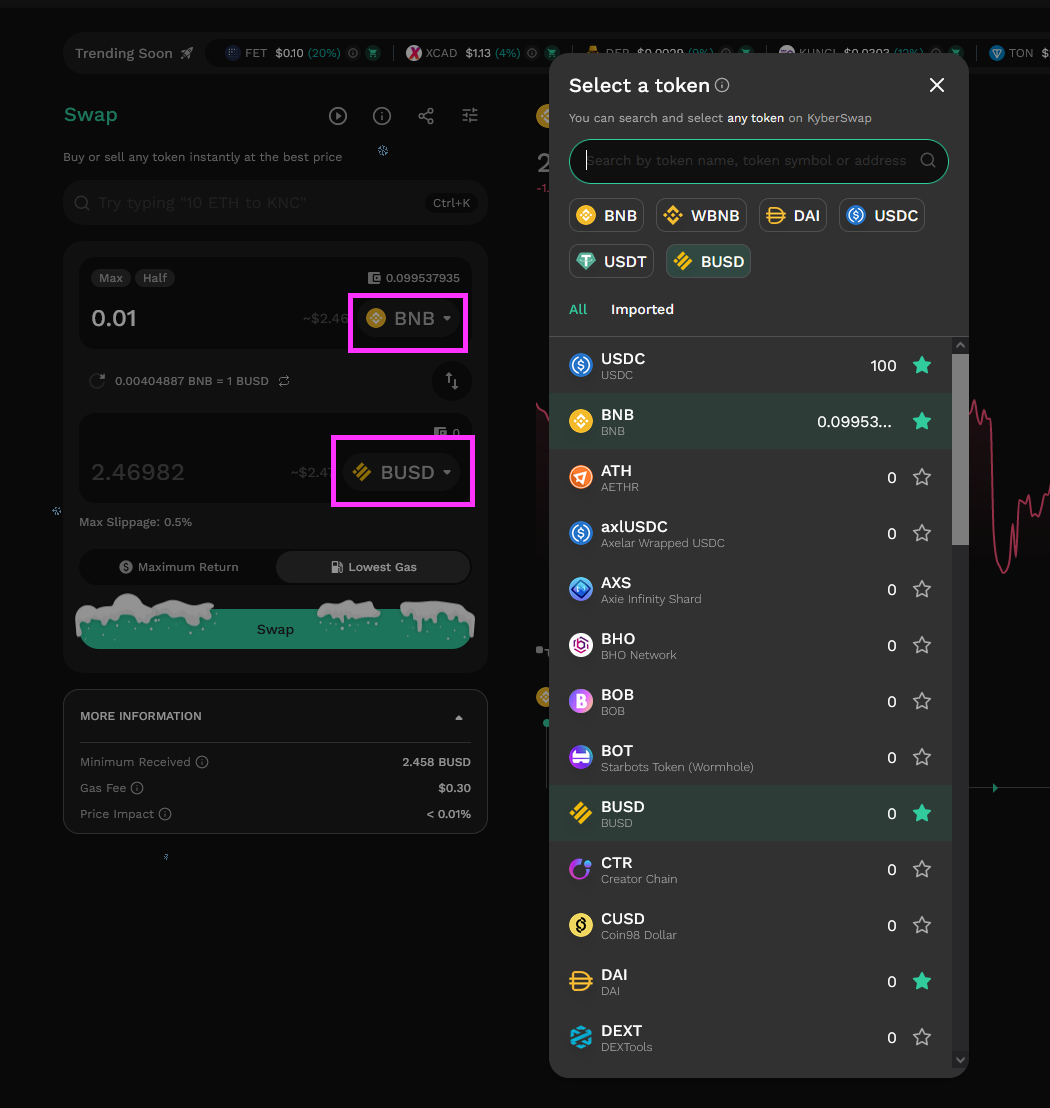
Task: Select the axlUSDC Axelar Wrapped USDC row
Action: point(750,534)
